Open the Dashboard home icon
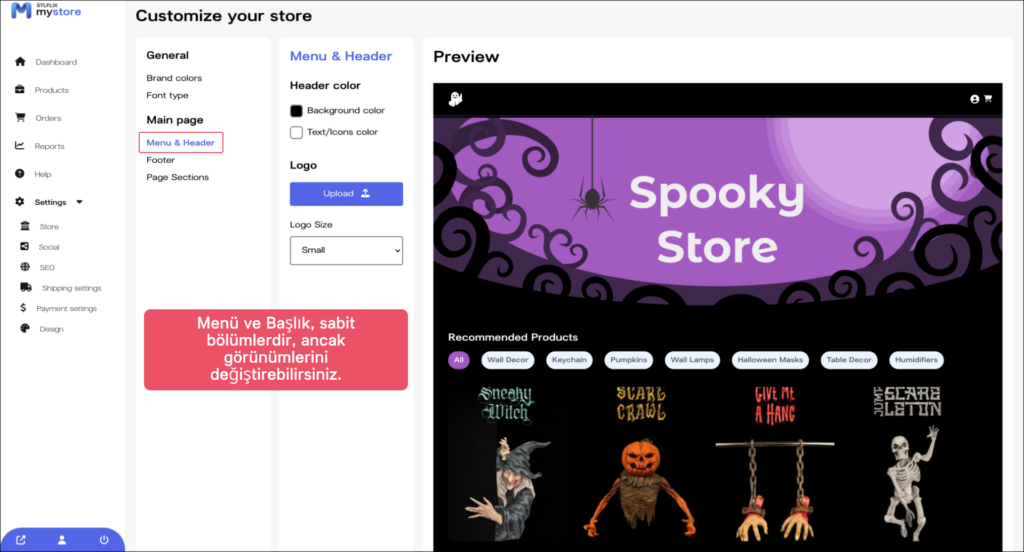Image resolution: width=1024 pixels, height=552 pixels. [20, 61]
